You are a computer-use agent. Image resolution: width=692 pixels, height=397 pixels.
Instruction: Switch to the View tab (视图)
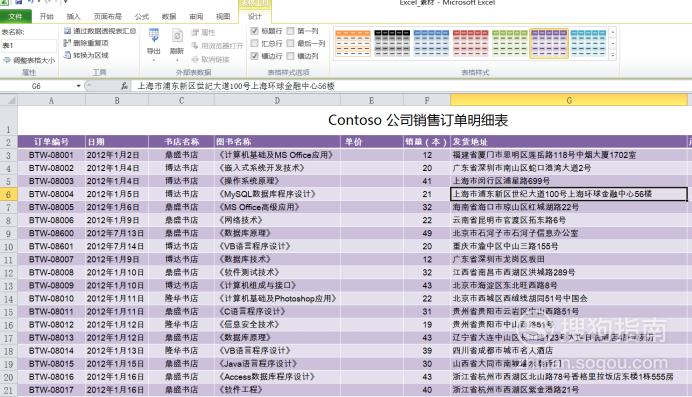pos(223,17)
